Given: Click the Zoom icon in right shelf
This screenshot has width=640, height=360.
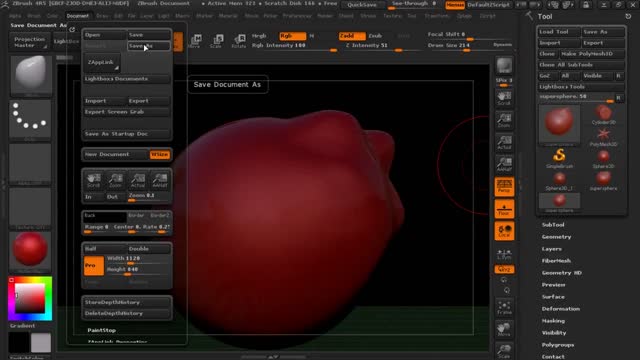Looking at the screenshot, I should (504, 120).
